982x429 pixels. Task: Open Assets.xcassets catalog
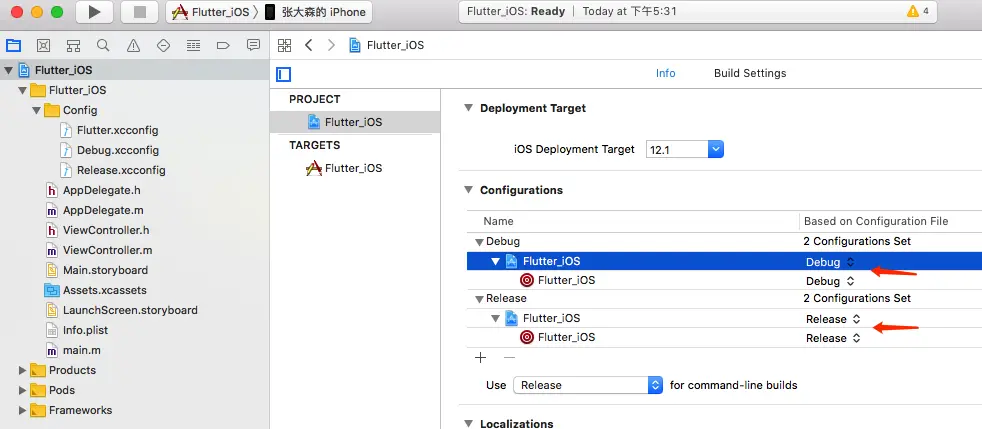click(105, 291)
